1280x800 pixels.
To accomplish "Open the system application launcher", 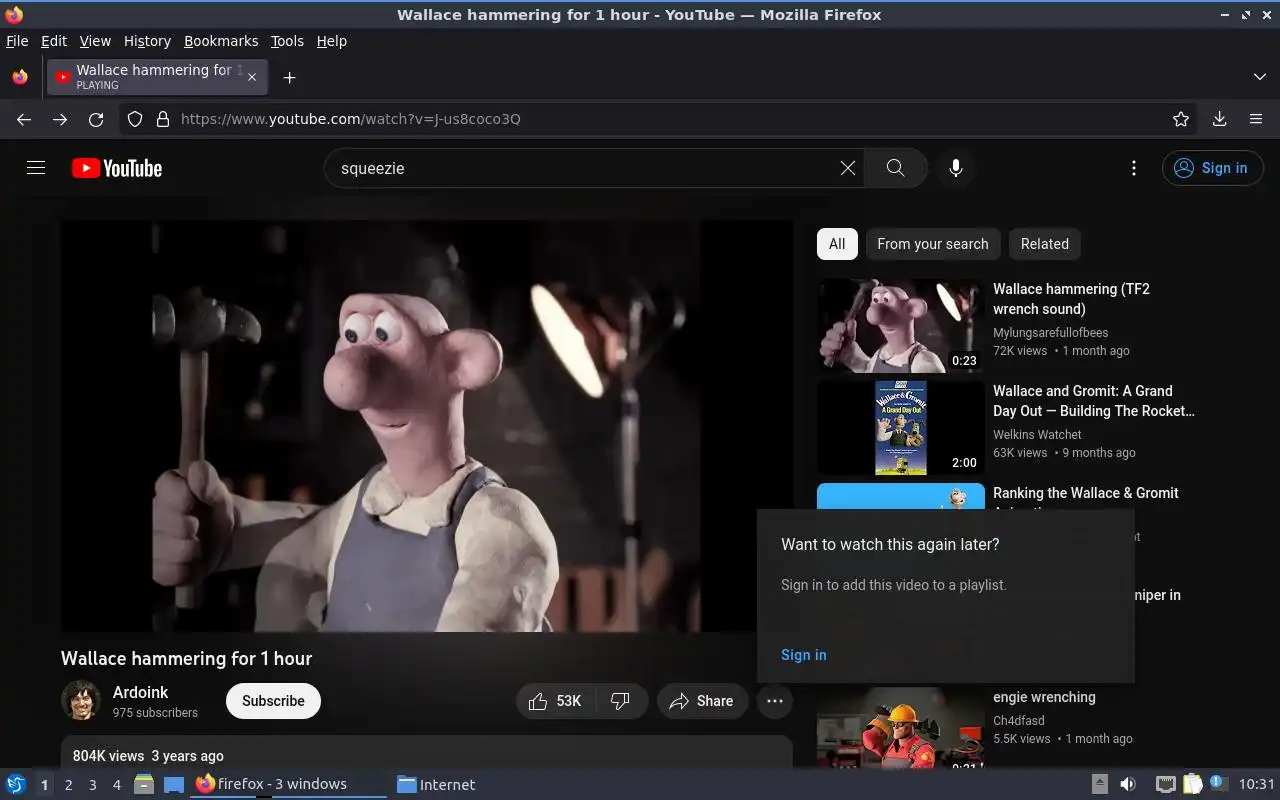I will click(15, 784).
